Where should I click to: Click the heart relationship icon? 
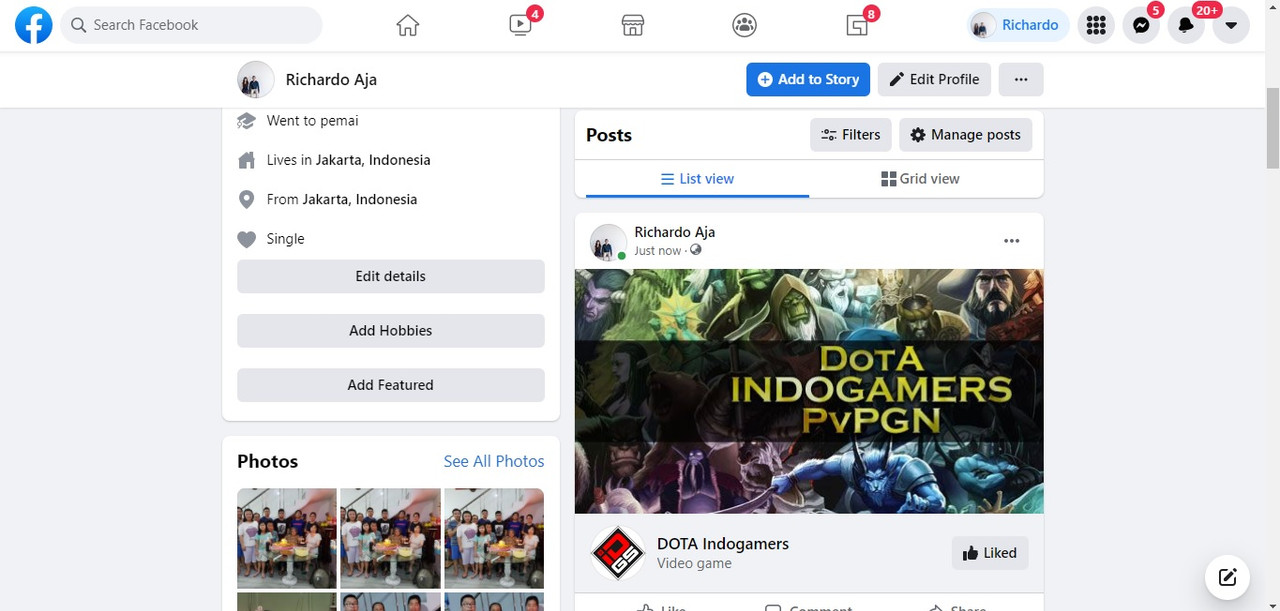[x=246, y=239]
